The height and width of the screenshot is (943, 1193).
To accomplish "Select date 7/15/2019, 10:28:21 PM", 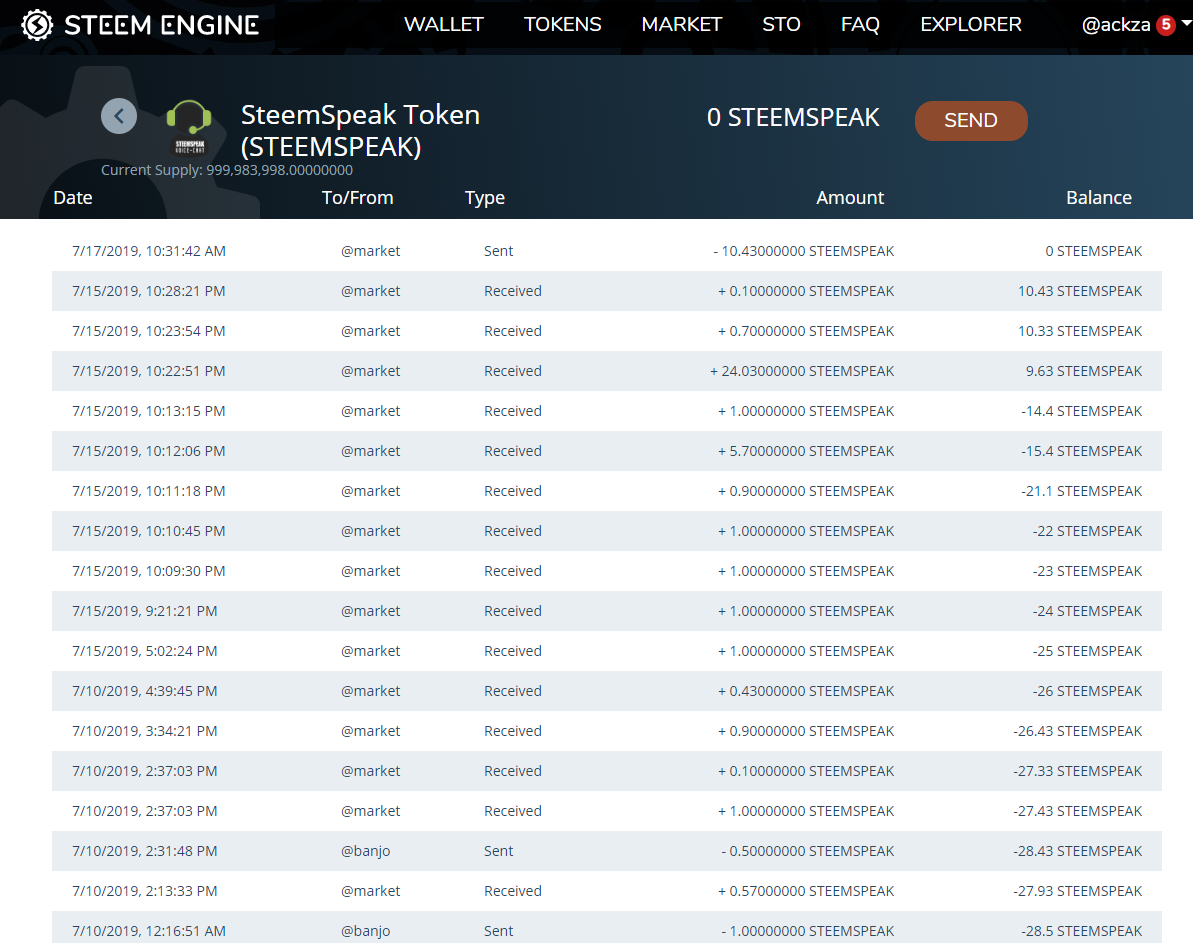I will tap(149, 291).
